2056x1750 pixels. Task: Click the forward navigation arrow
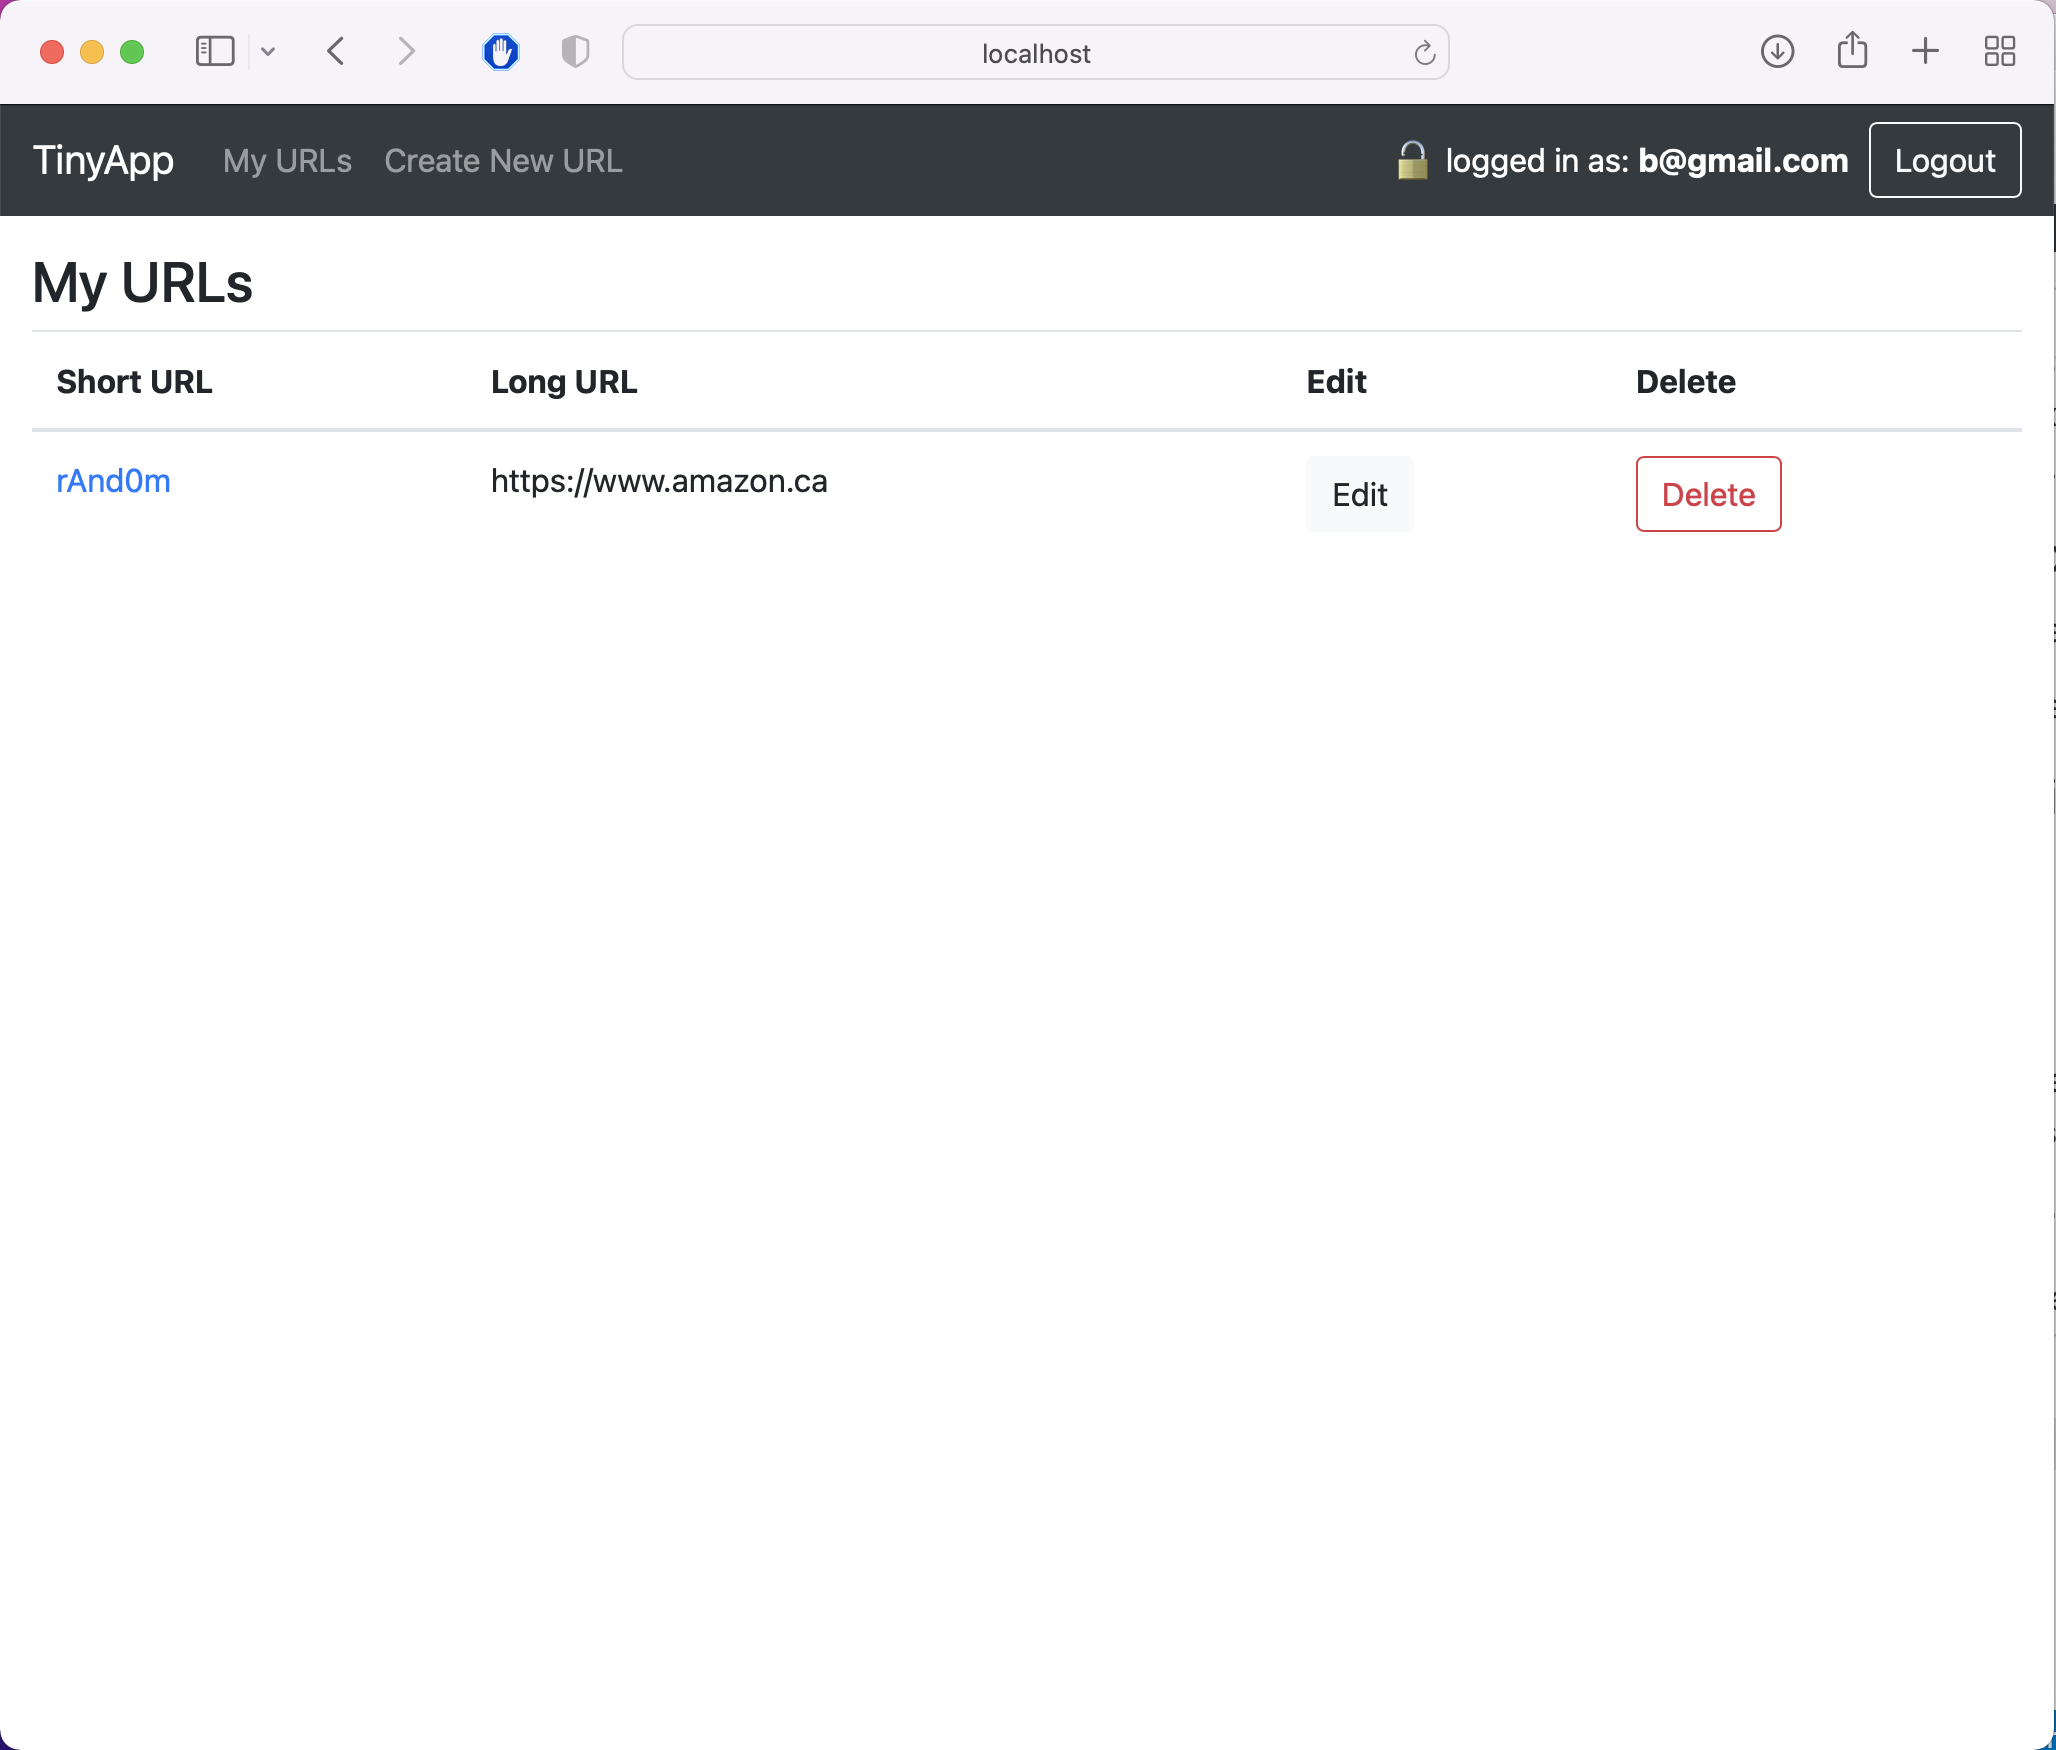point(405,52)
